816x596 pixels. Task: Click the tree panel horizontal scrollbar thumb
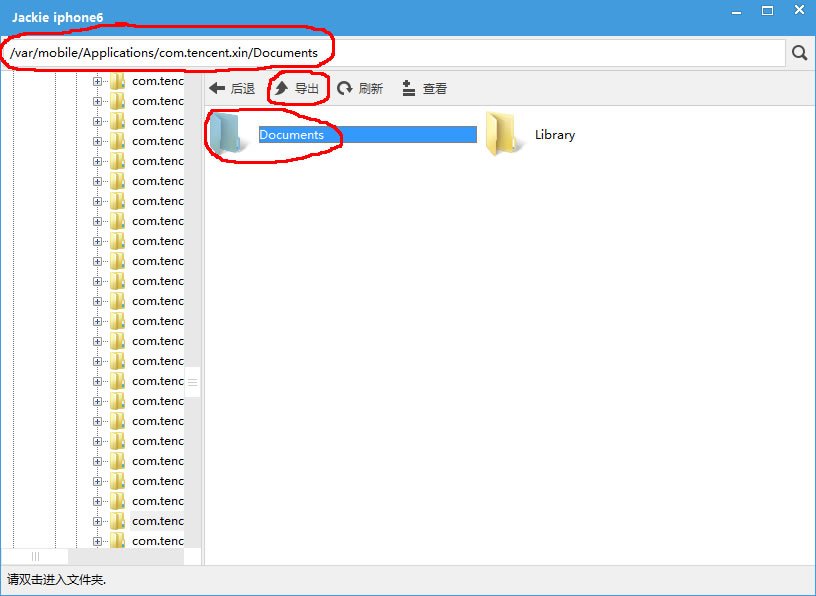coord(35,556)
